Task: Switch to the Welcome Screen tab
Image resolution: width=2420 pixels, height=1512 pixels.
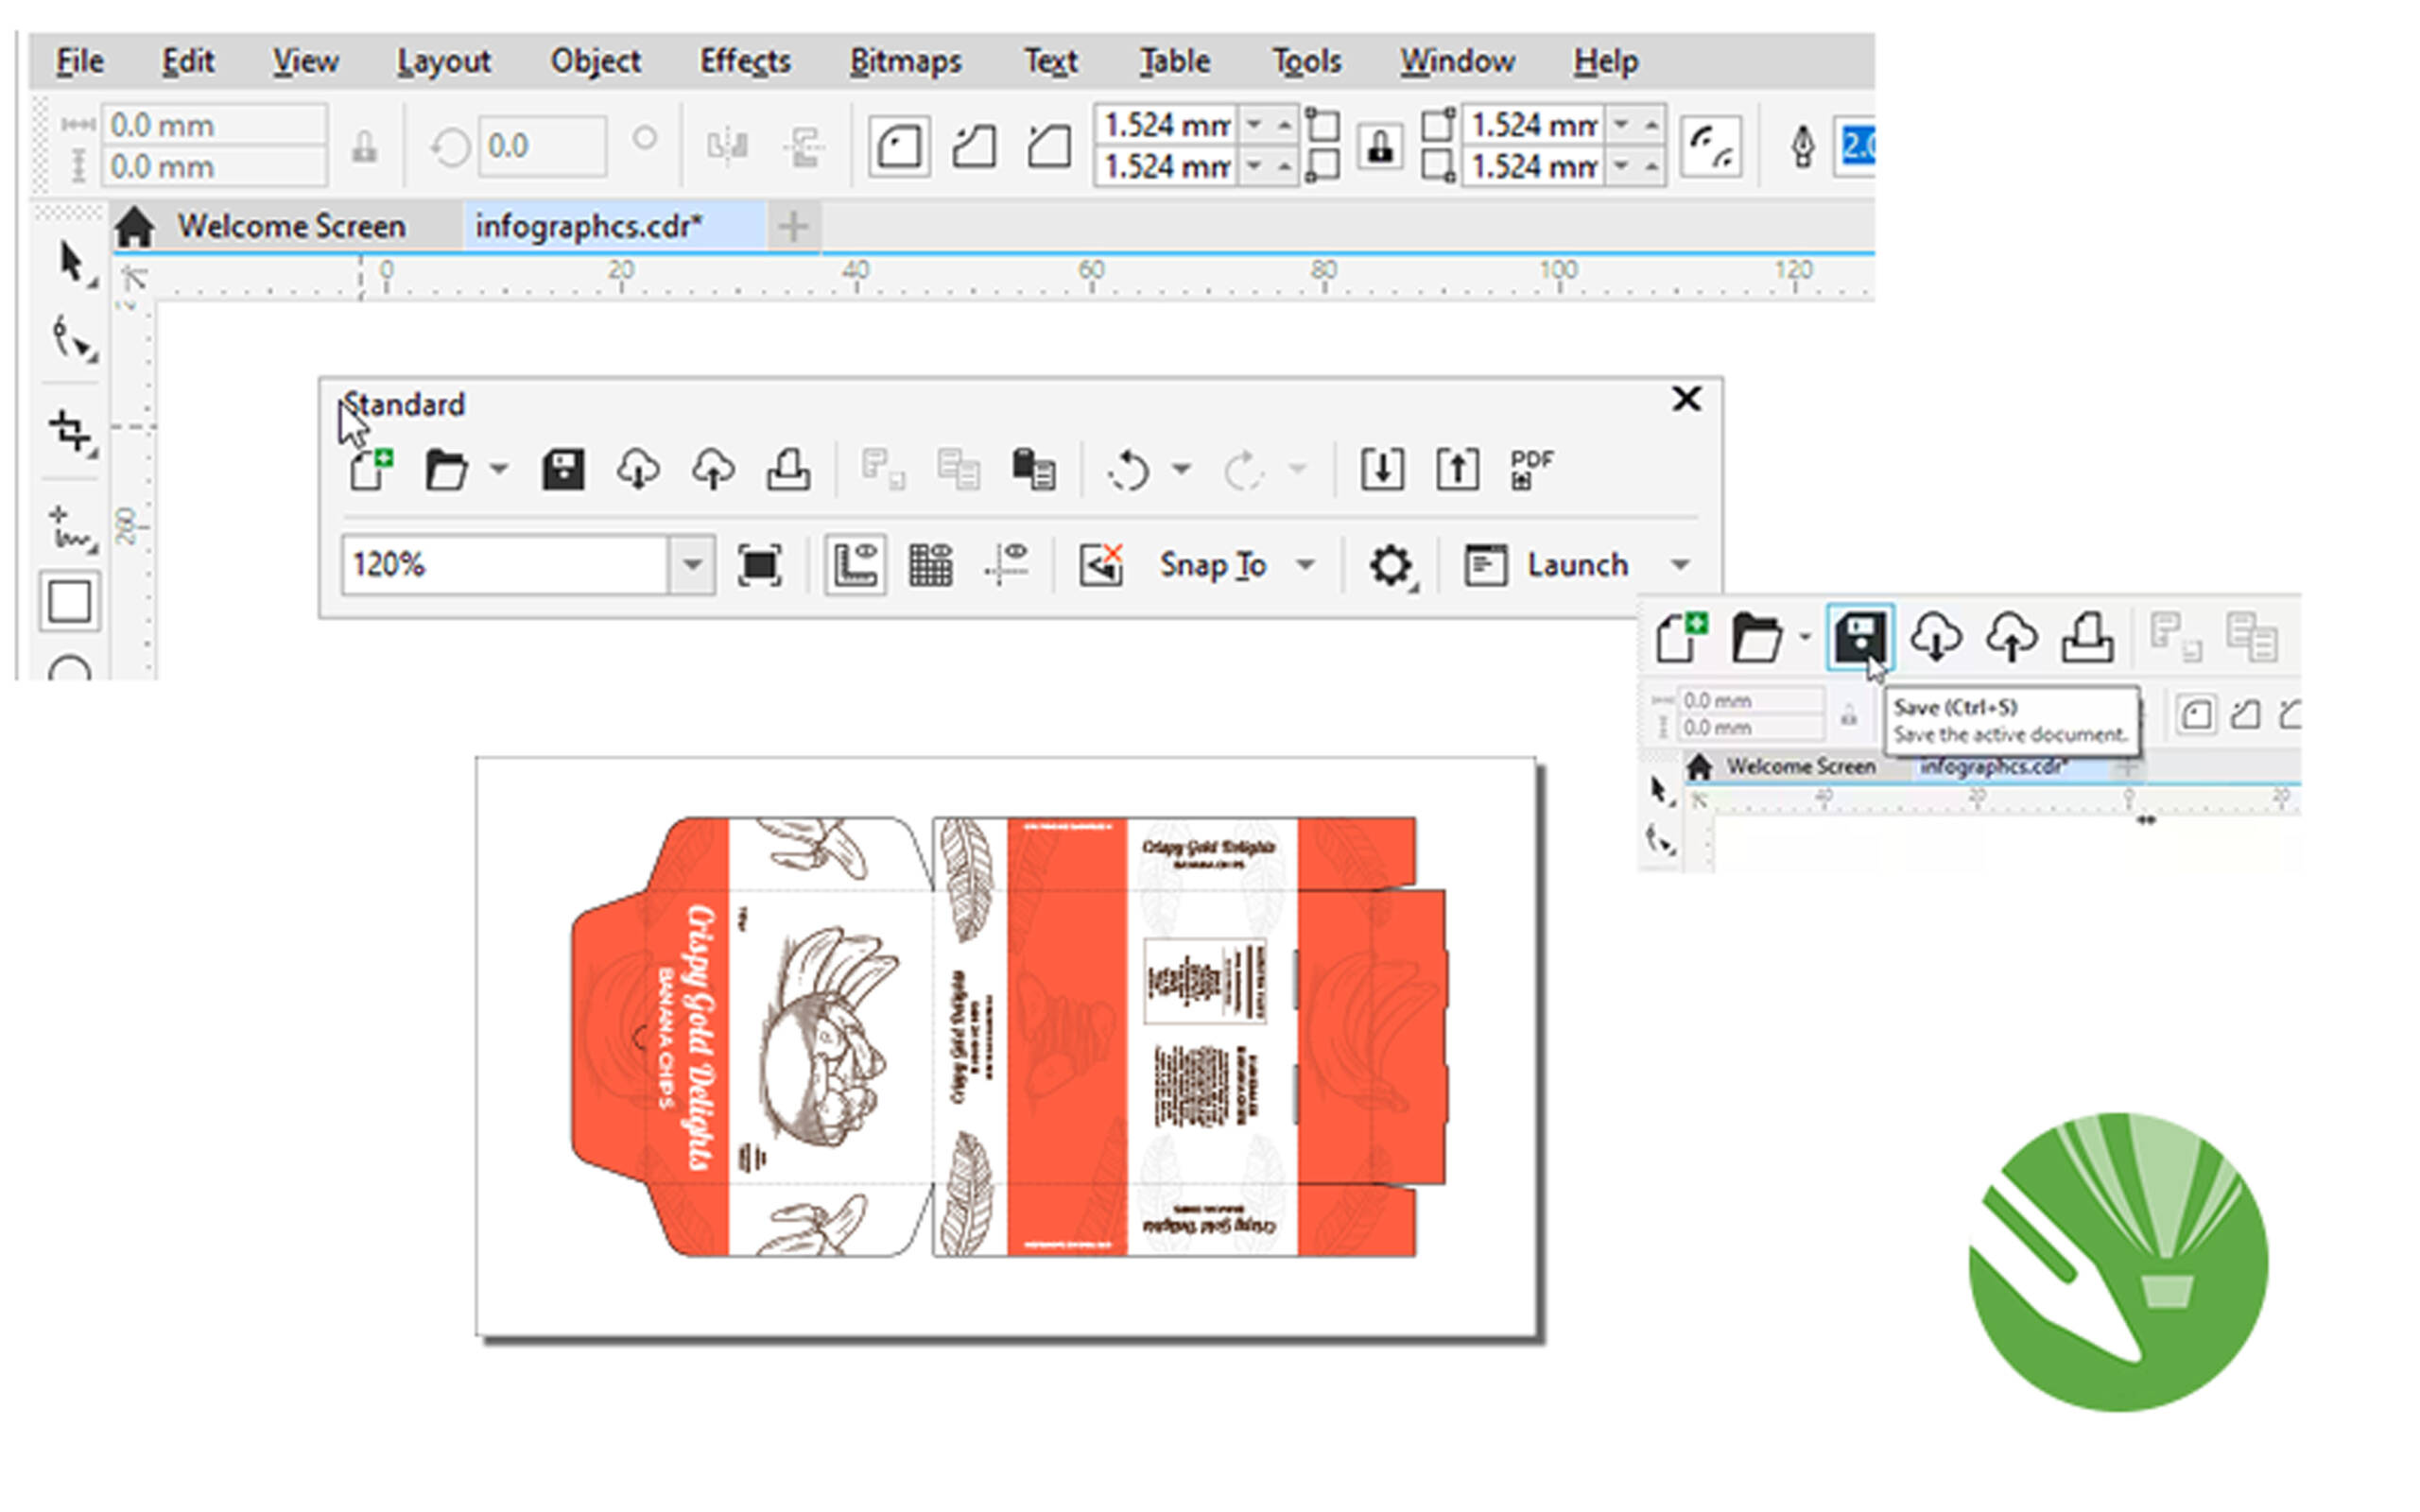Action: pyautogui.click(x=292, y=226)
